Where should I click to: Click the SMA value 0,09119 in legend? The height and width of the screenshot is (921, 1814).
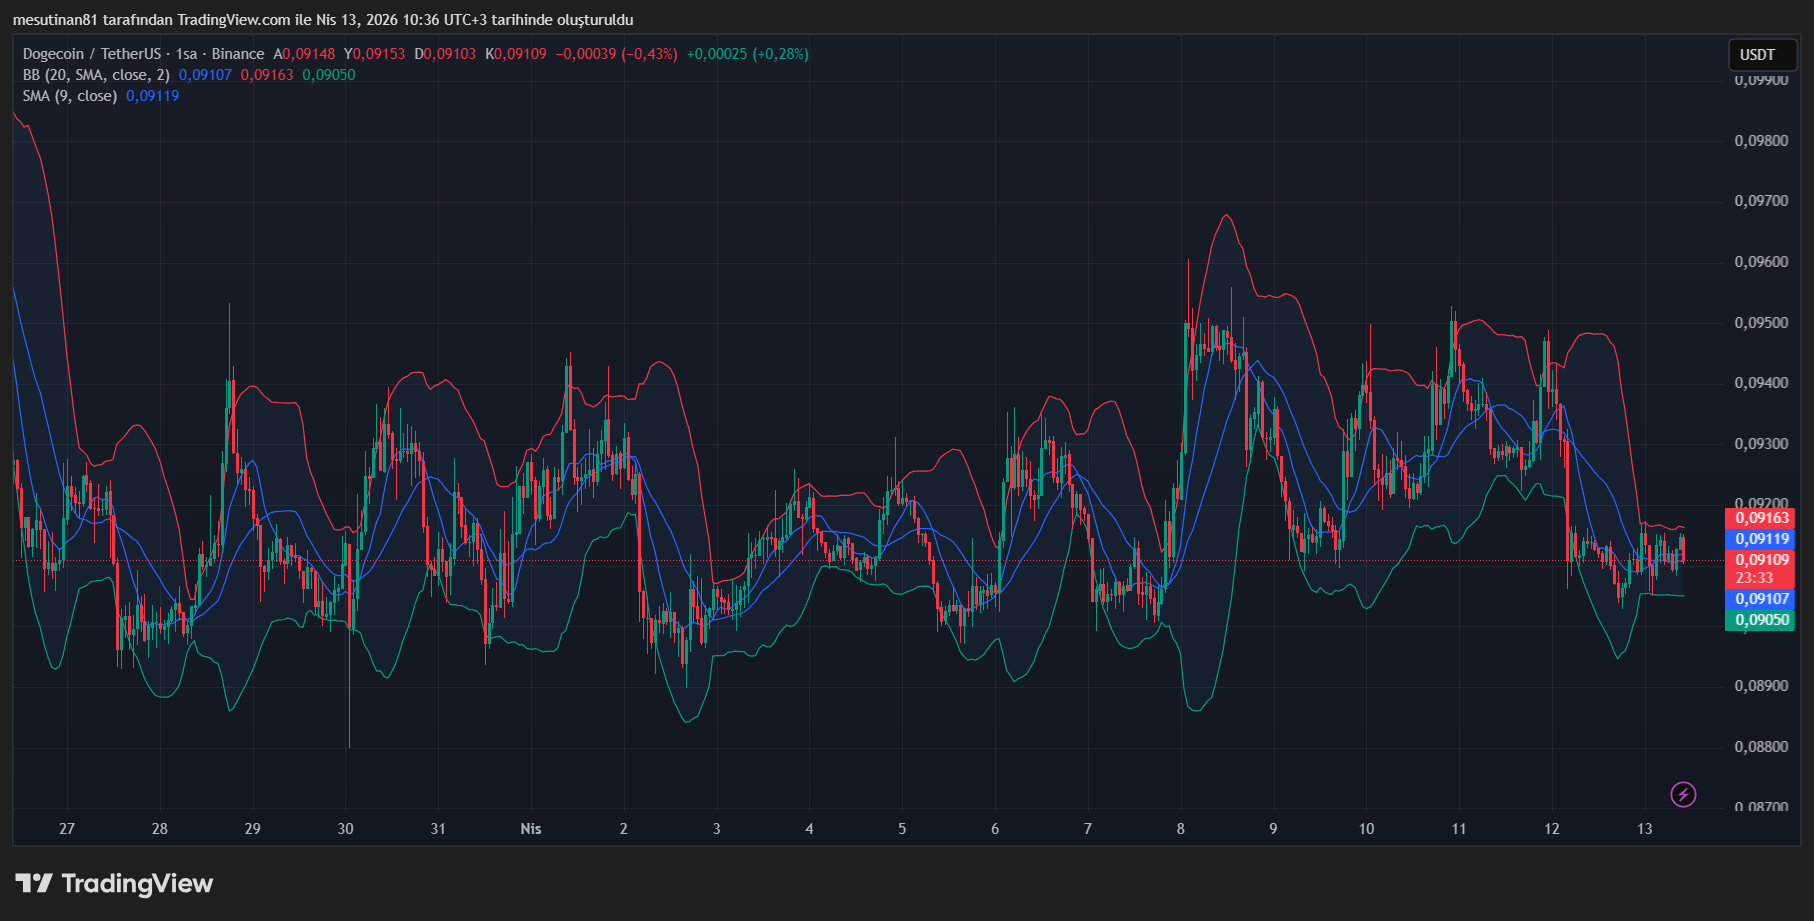[152, 96]
